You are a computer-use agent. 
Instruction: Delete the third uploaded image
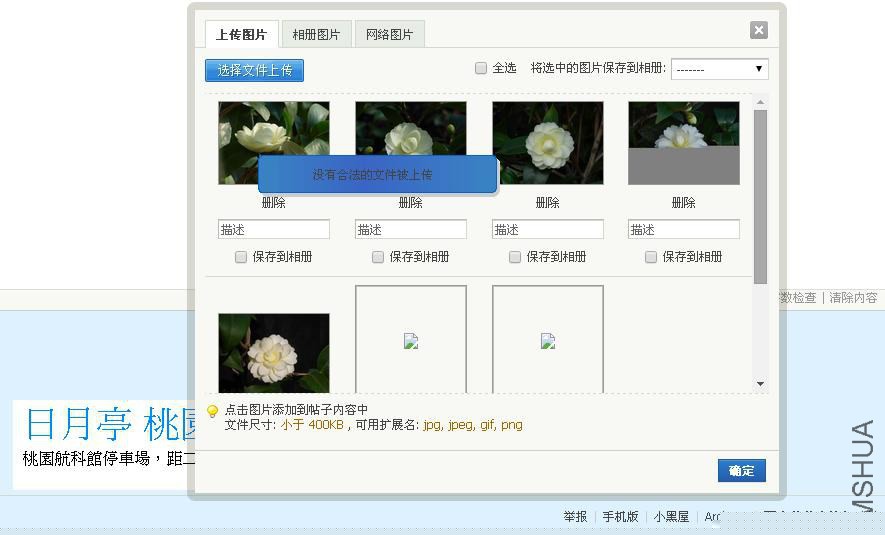pos(547,203)
